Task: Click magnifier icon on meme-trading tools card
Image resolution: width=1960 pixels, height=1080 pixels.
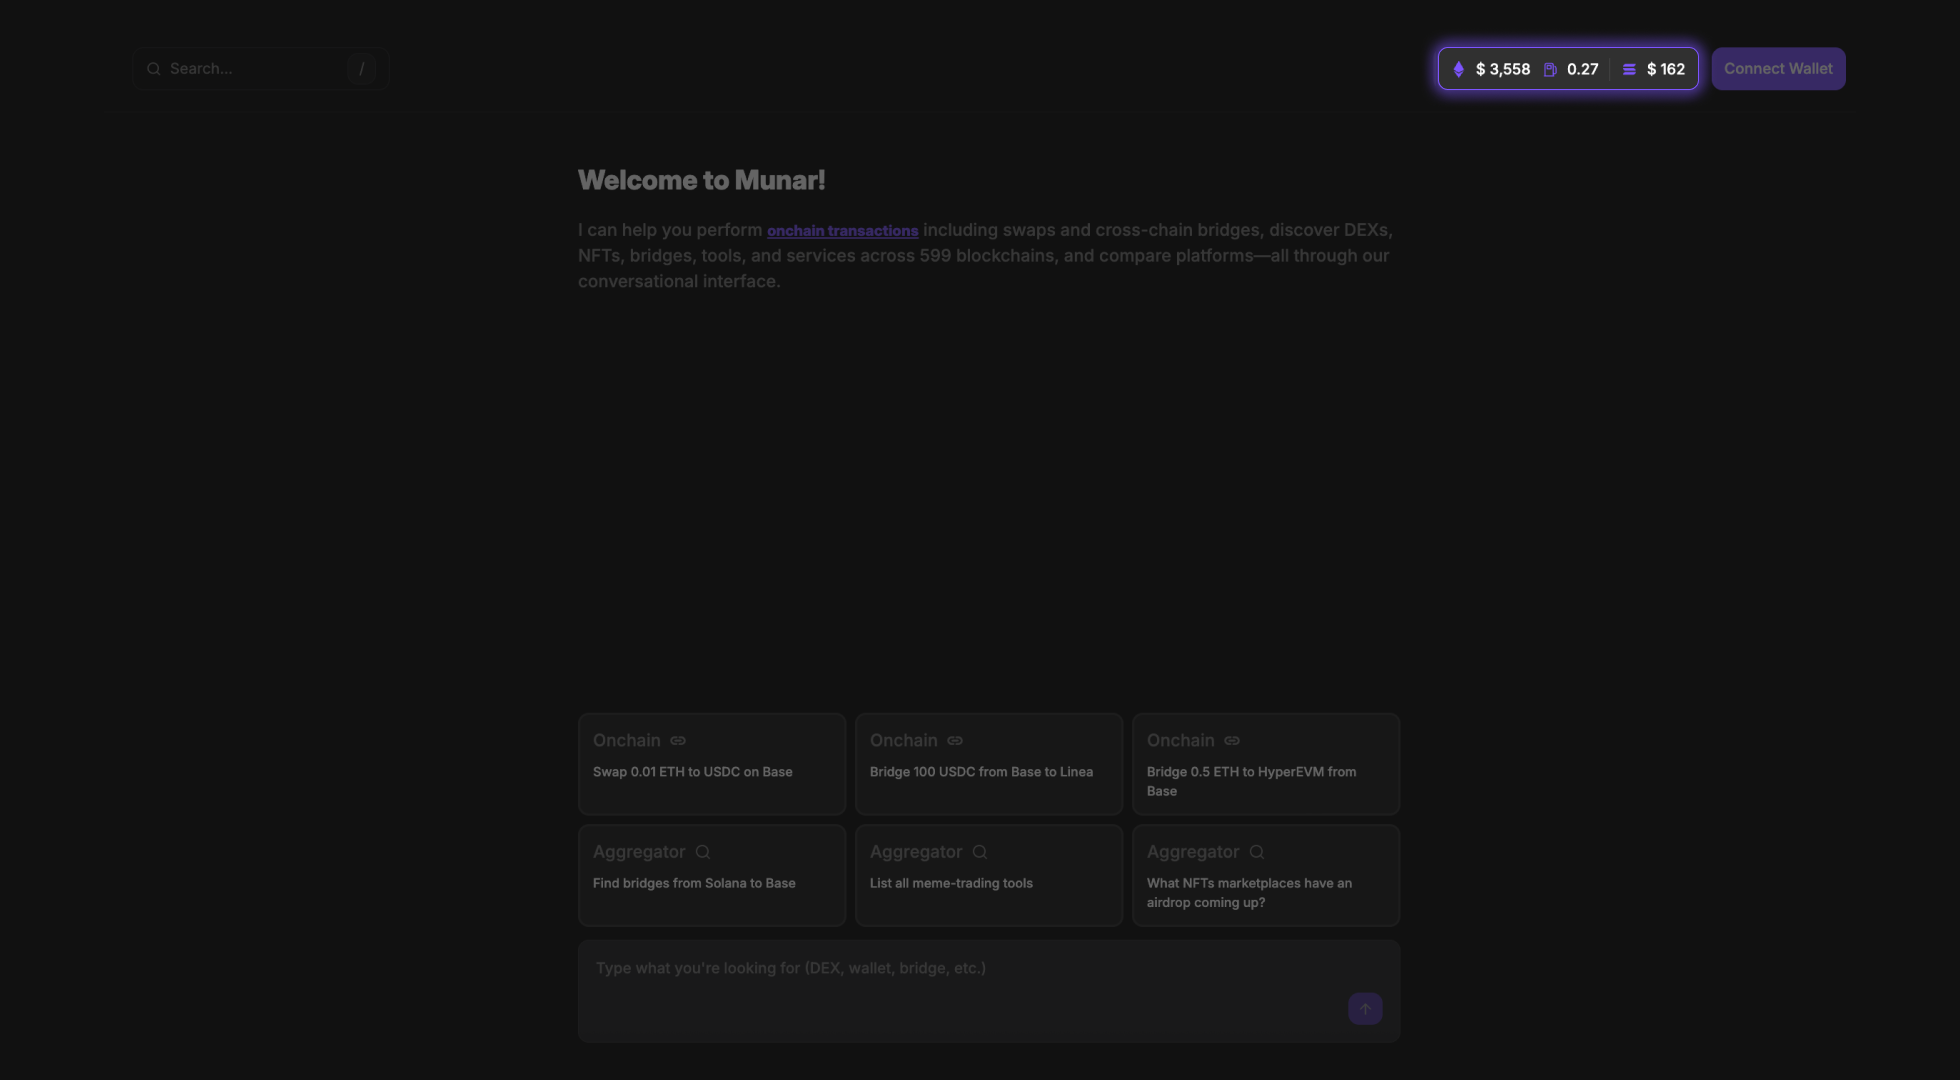Action: 980,852
